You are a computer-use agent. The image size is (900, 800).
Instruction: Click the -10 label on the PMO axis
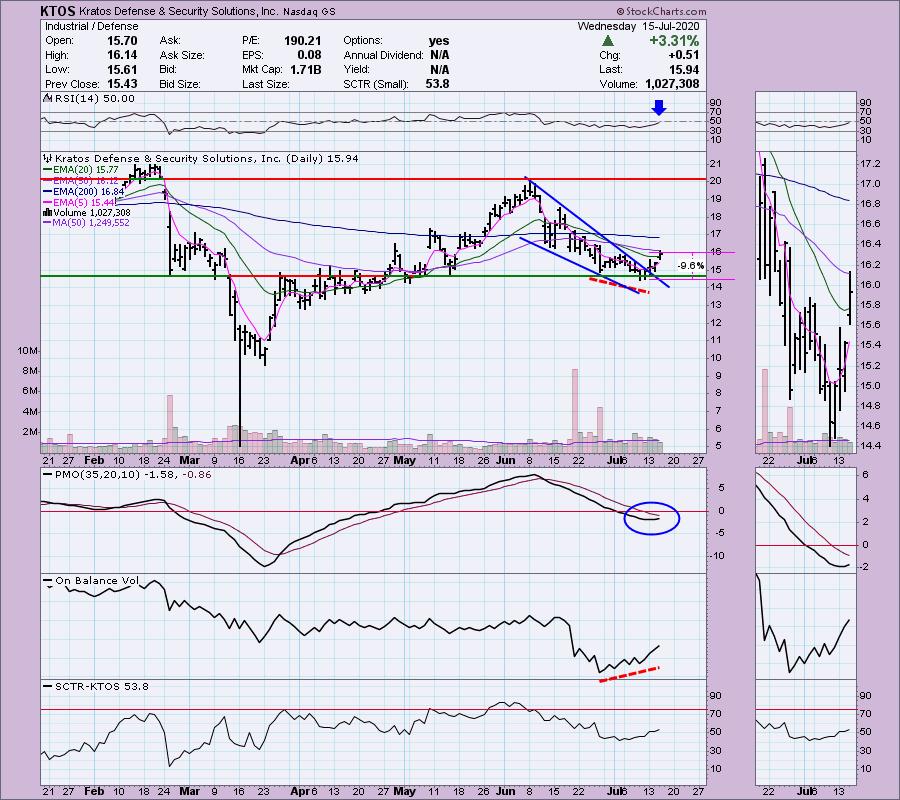pos(716,556)
